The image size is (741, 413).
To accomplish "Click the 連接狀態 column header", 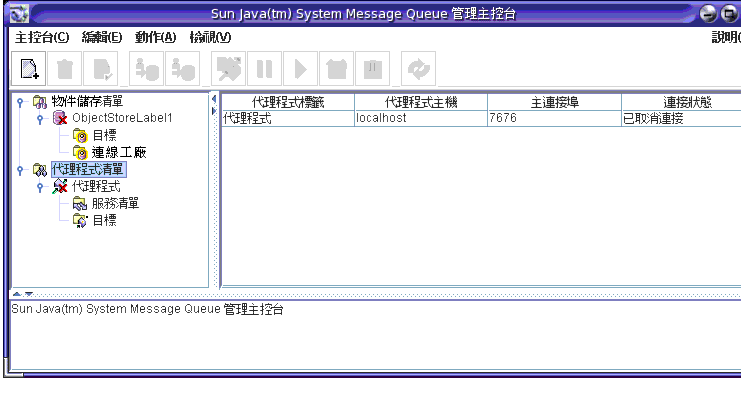I will pyautogui.click(x=681, y=102).
